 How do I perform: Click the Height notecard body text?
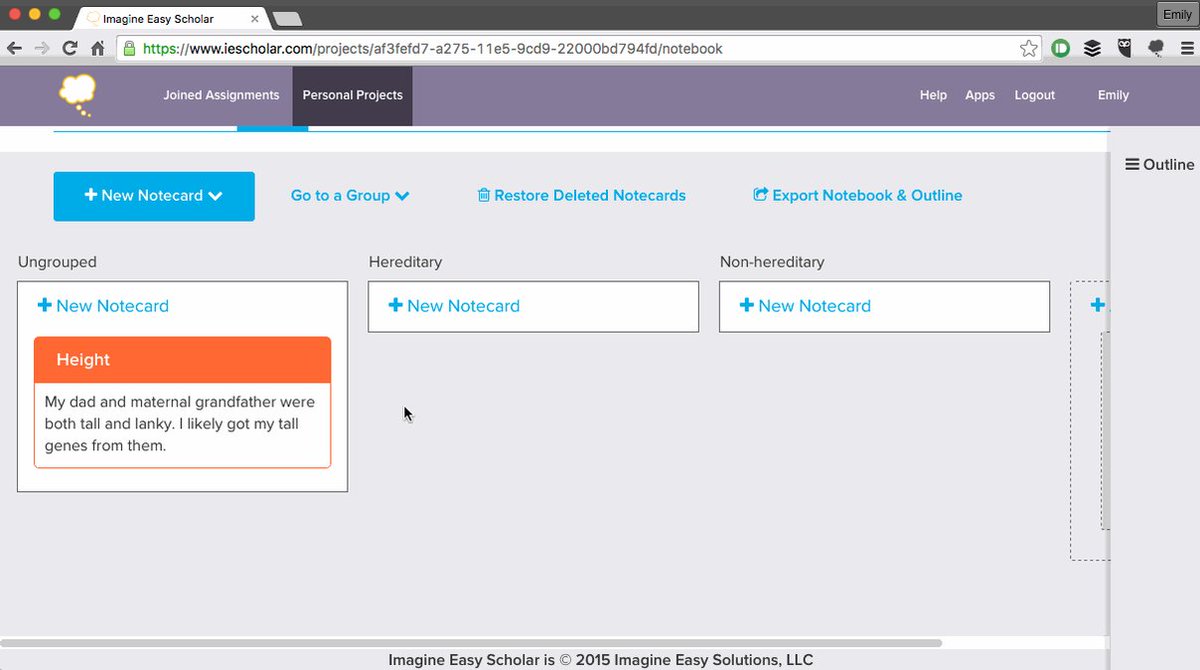pos(180,424)
